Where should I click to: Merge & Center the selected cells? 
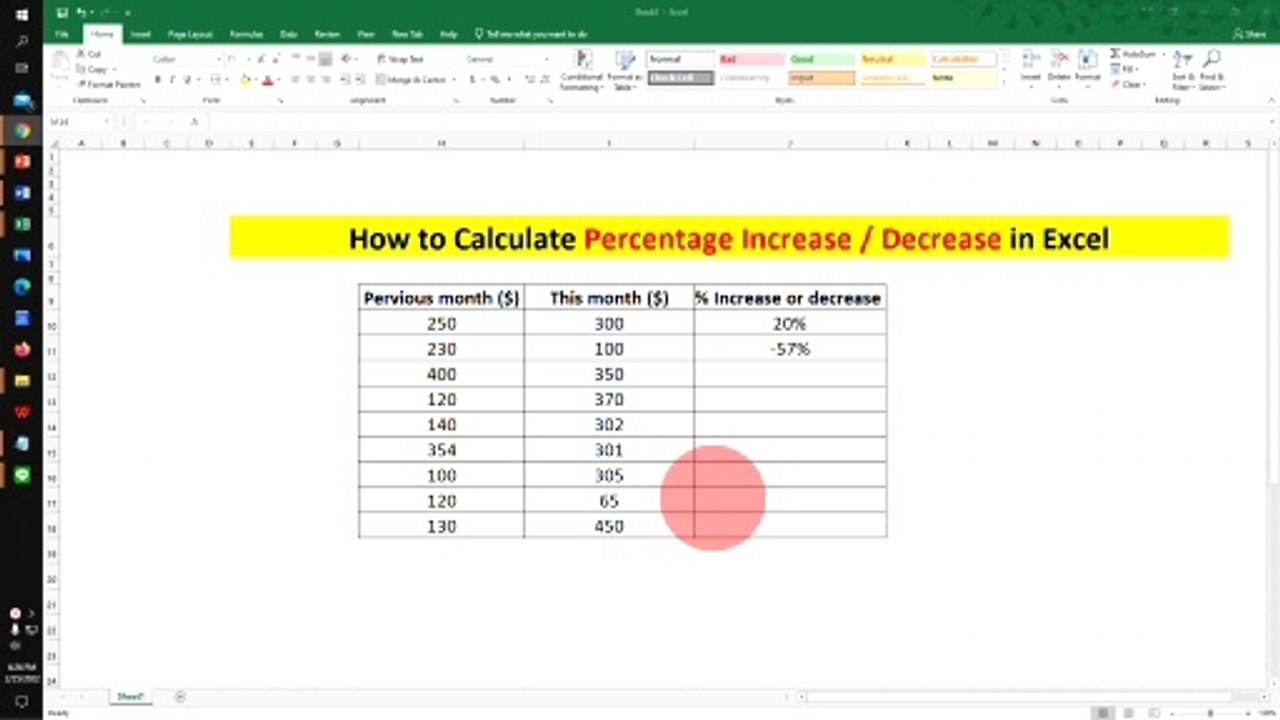click(x=413, y=80)
